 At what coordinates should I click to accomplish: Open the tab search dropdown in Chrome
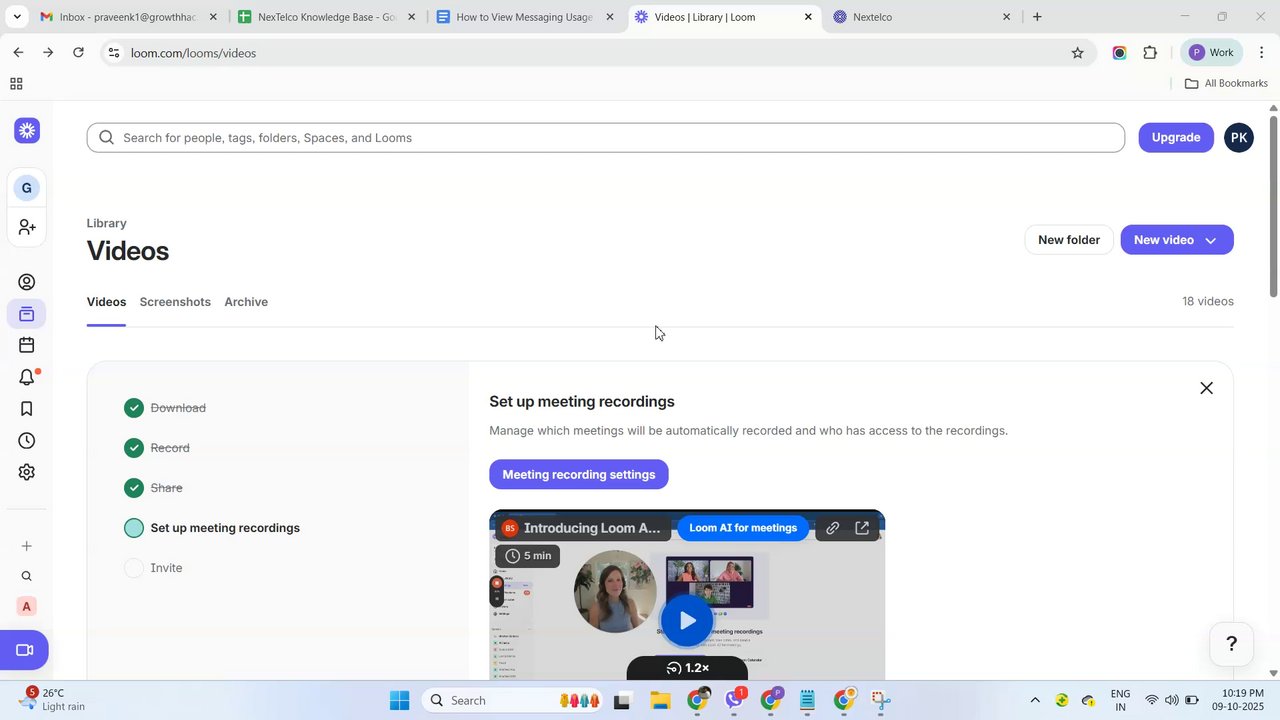click(x=17, y=17)
